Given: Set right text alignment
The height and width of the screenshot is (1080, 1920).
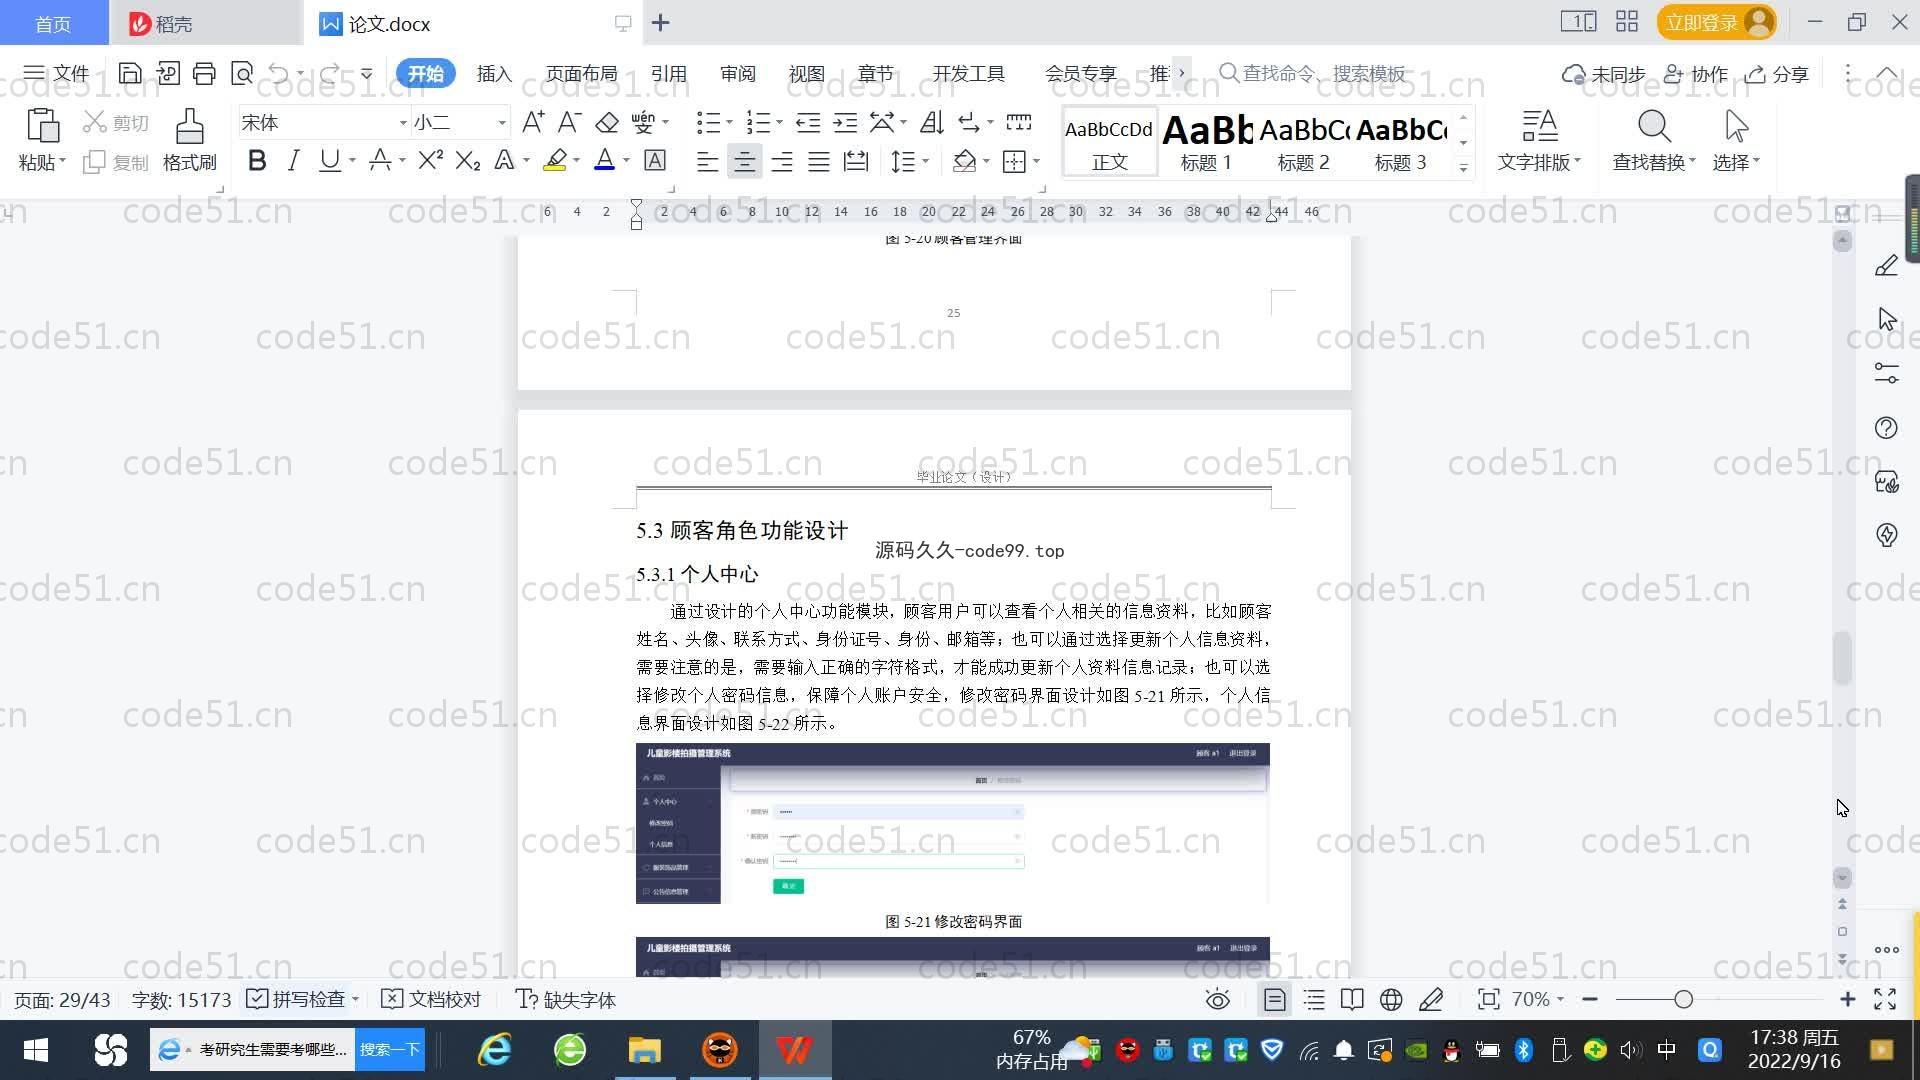Looking at the screenshot, I should point(781,161).
